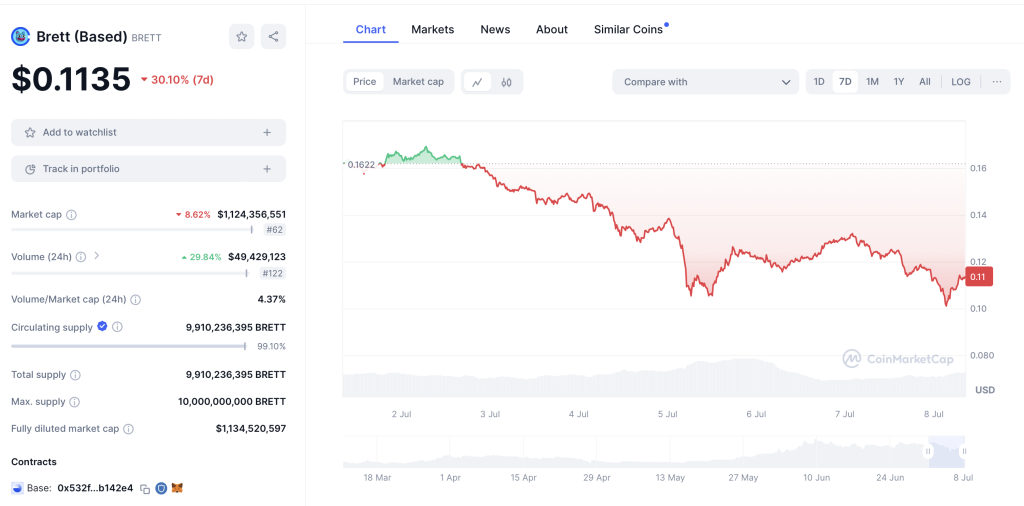Click the 0x532f...b142e4 contract address
Image resolution: width=1024 pixels, height=506 pixels.
click(x=95, y=488)
